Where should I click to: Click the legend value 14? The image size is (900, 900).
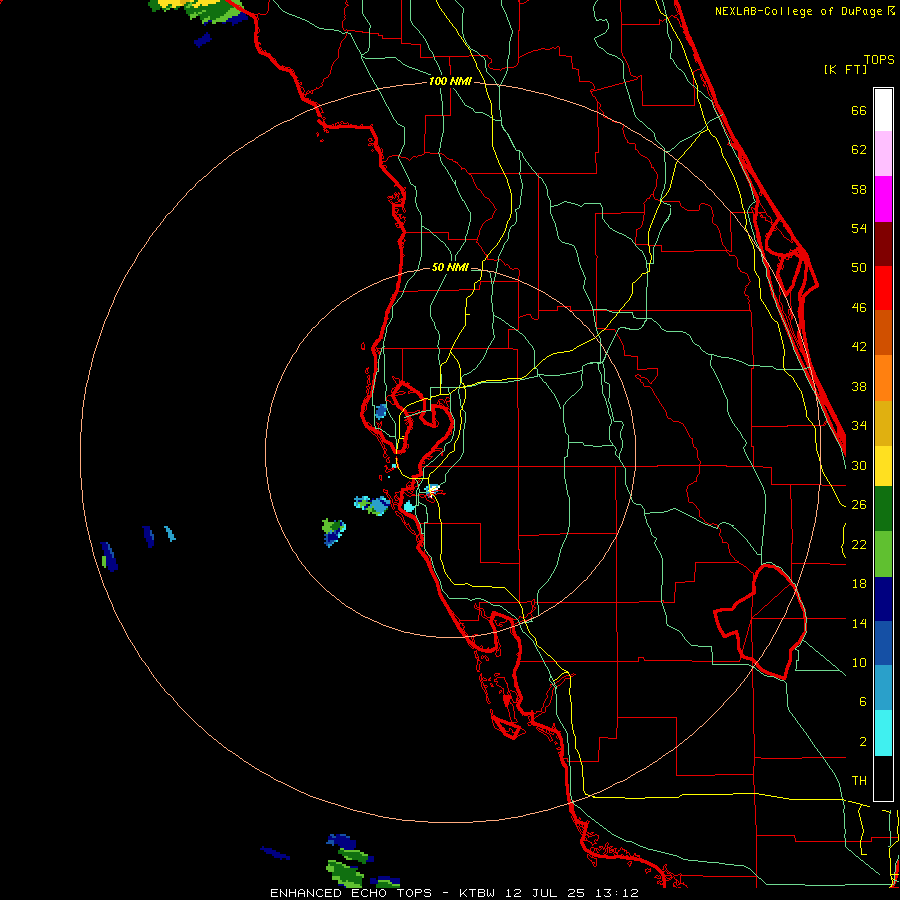coord(859,623)
